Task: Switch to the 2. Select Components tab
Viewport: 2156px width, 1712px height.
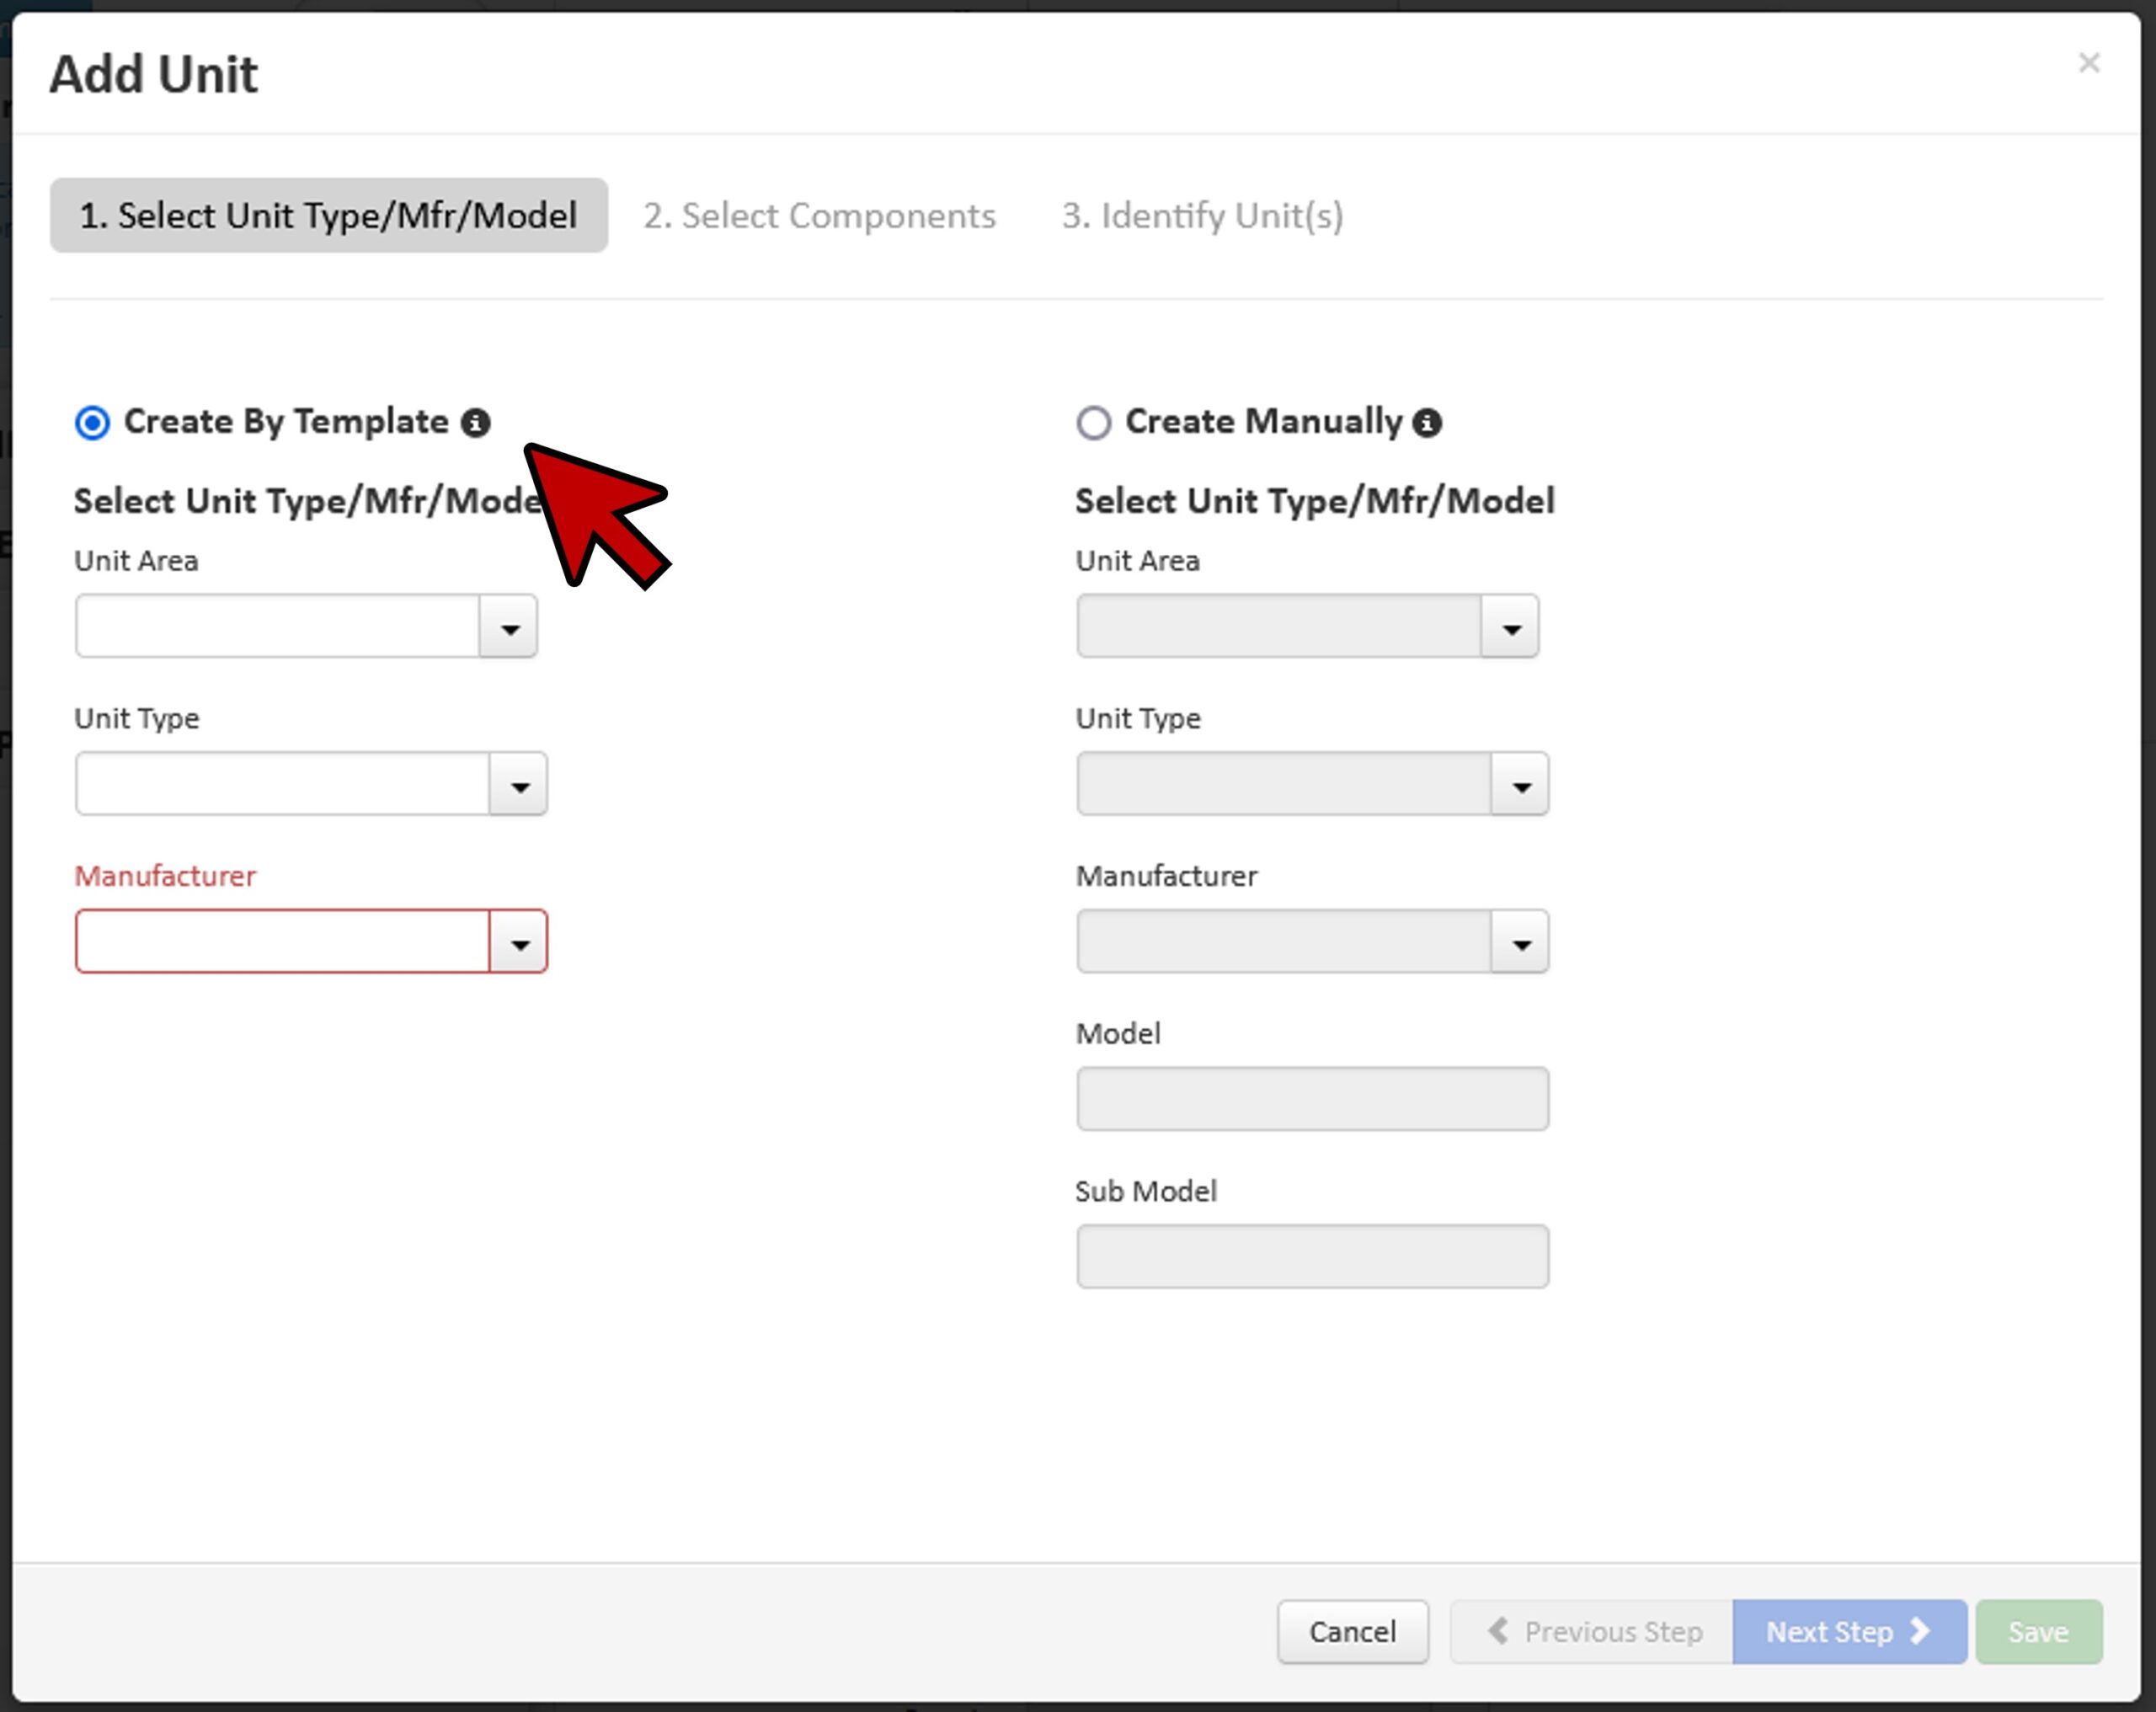Action: (819, 216)
